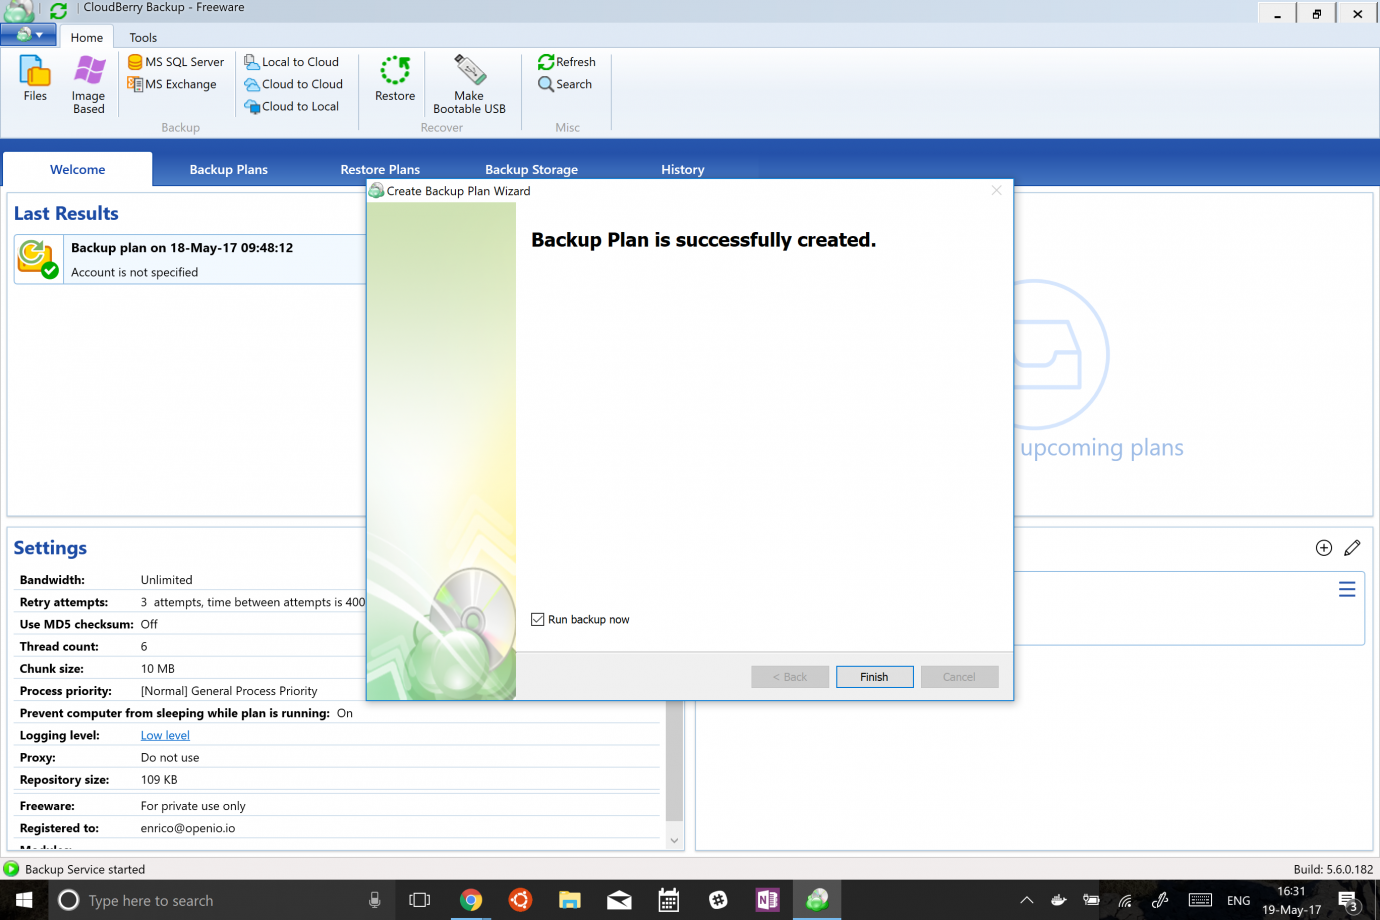Open OneNote from the taskbar

(x=768, y=900)
